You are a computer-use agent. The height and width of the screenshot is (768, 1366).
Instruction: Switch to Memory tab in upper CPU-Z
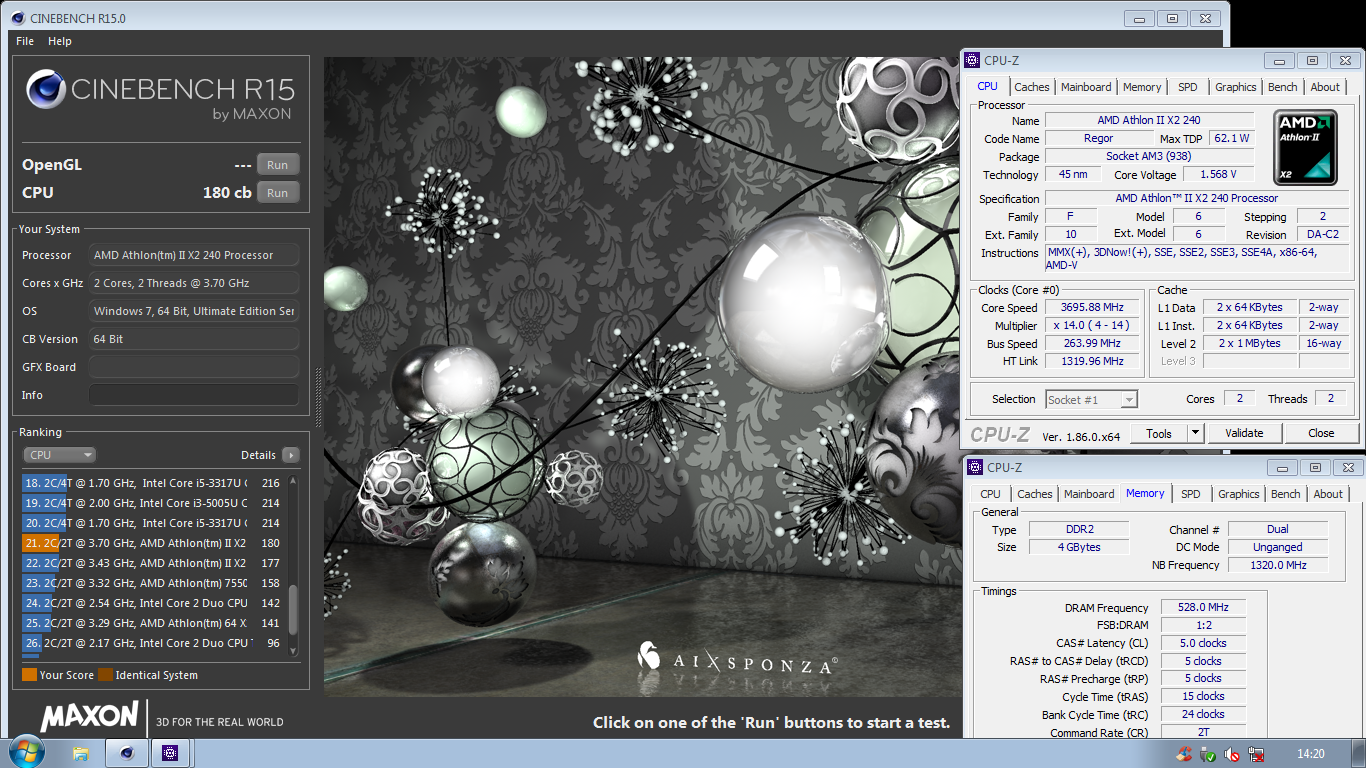tap(1142, 87)
